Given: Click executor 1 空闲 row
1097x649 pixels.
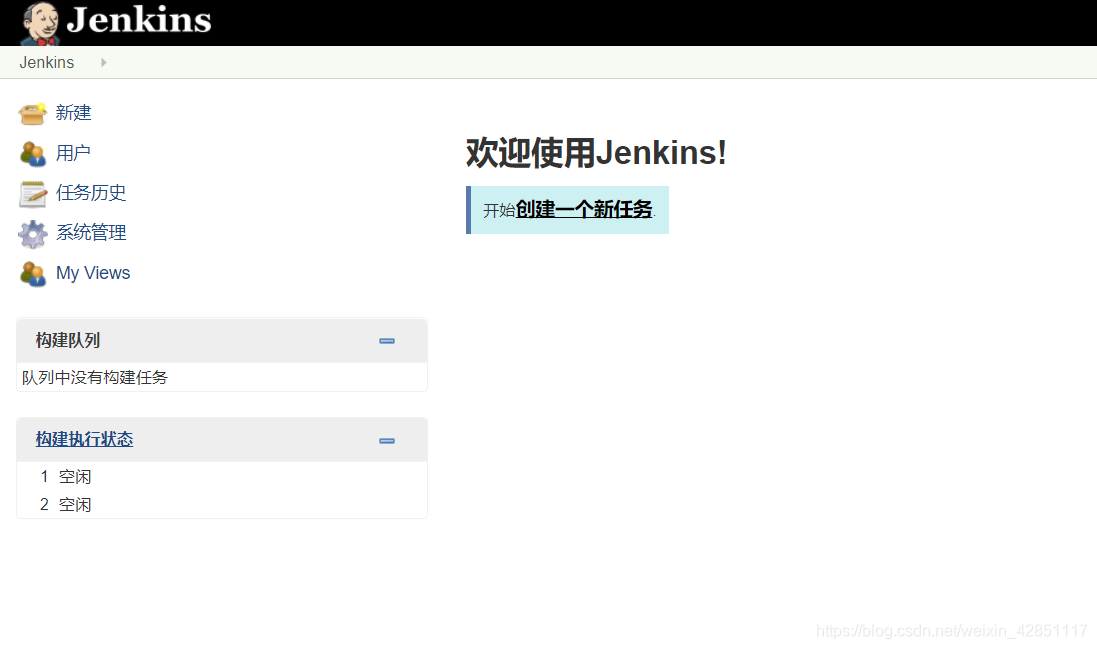Looking at the screenshot, I should pos(222,476).
